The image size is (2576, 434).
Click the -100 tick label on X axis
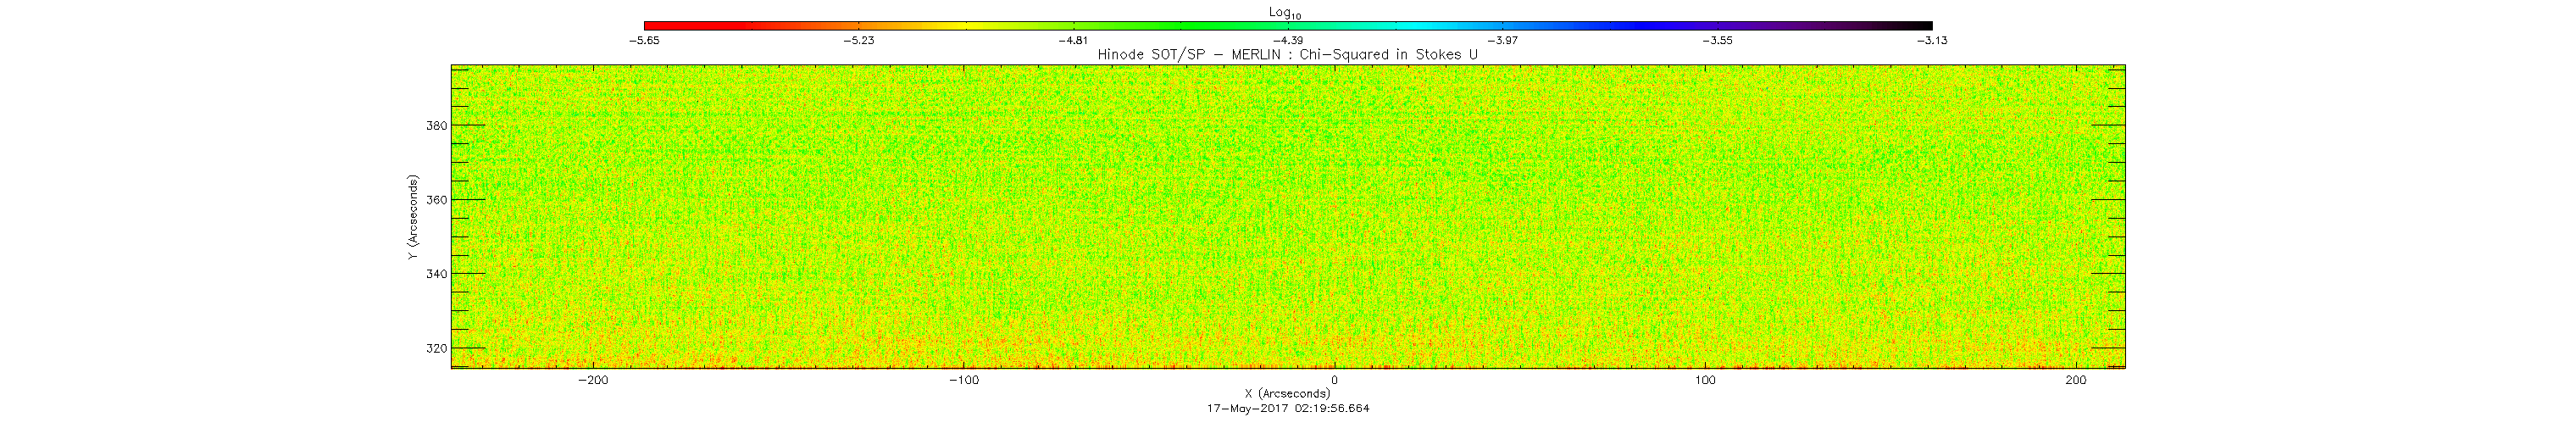(964, 380)
